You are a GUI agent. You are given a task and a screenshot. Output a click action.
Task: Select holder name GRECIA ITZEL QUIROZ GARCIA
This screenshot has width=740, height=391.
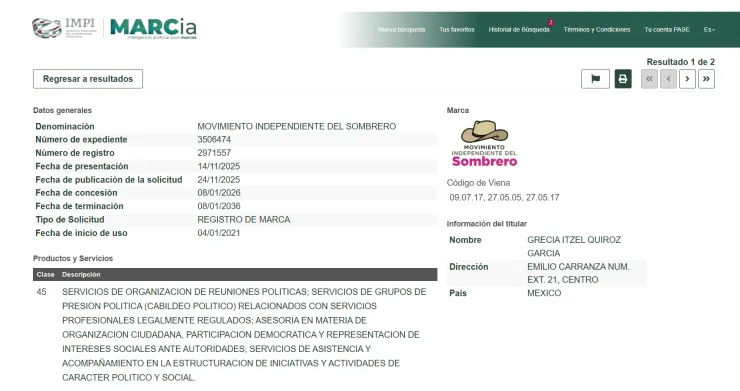click(x=574, y=246)
